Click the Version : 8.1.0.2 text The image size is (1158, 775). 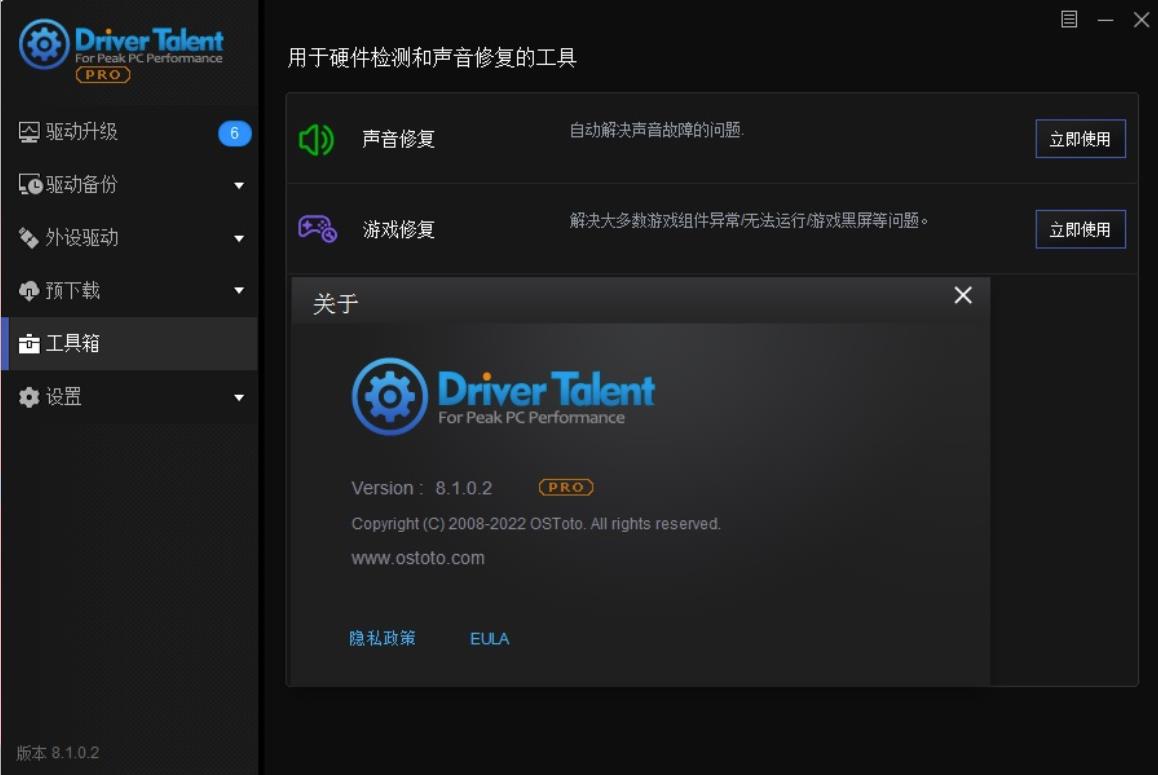click(422, 488)
